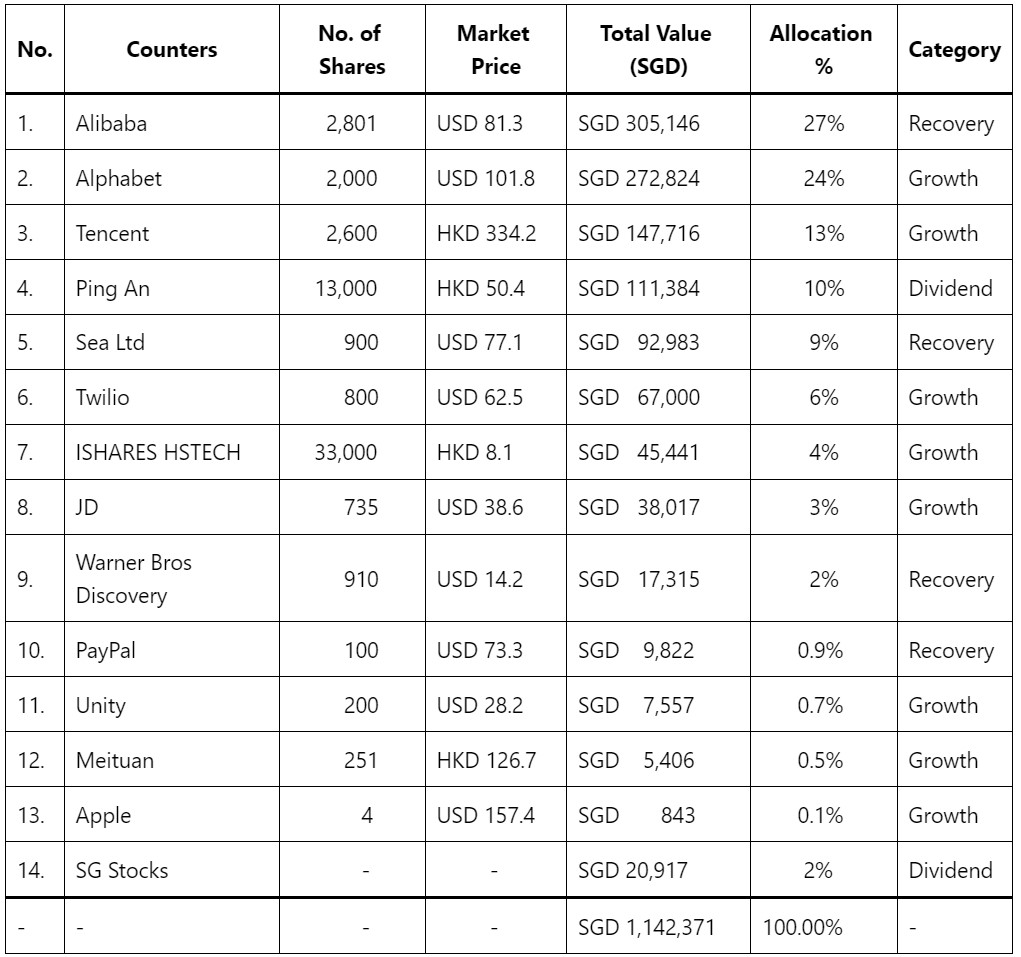
Task: Select the ISHARES HSTECH counter cell
Action: click(x=171, y=452)
